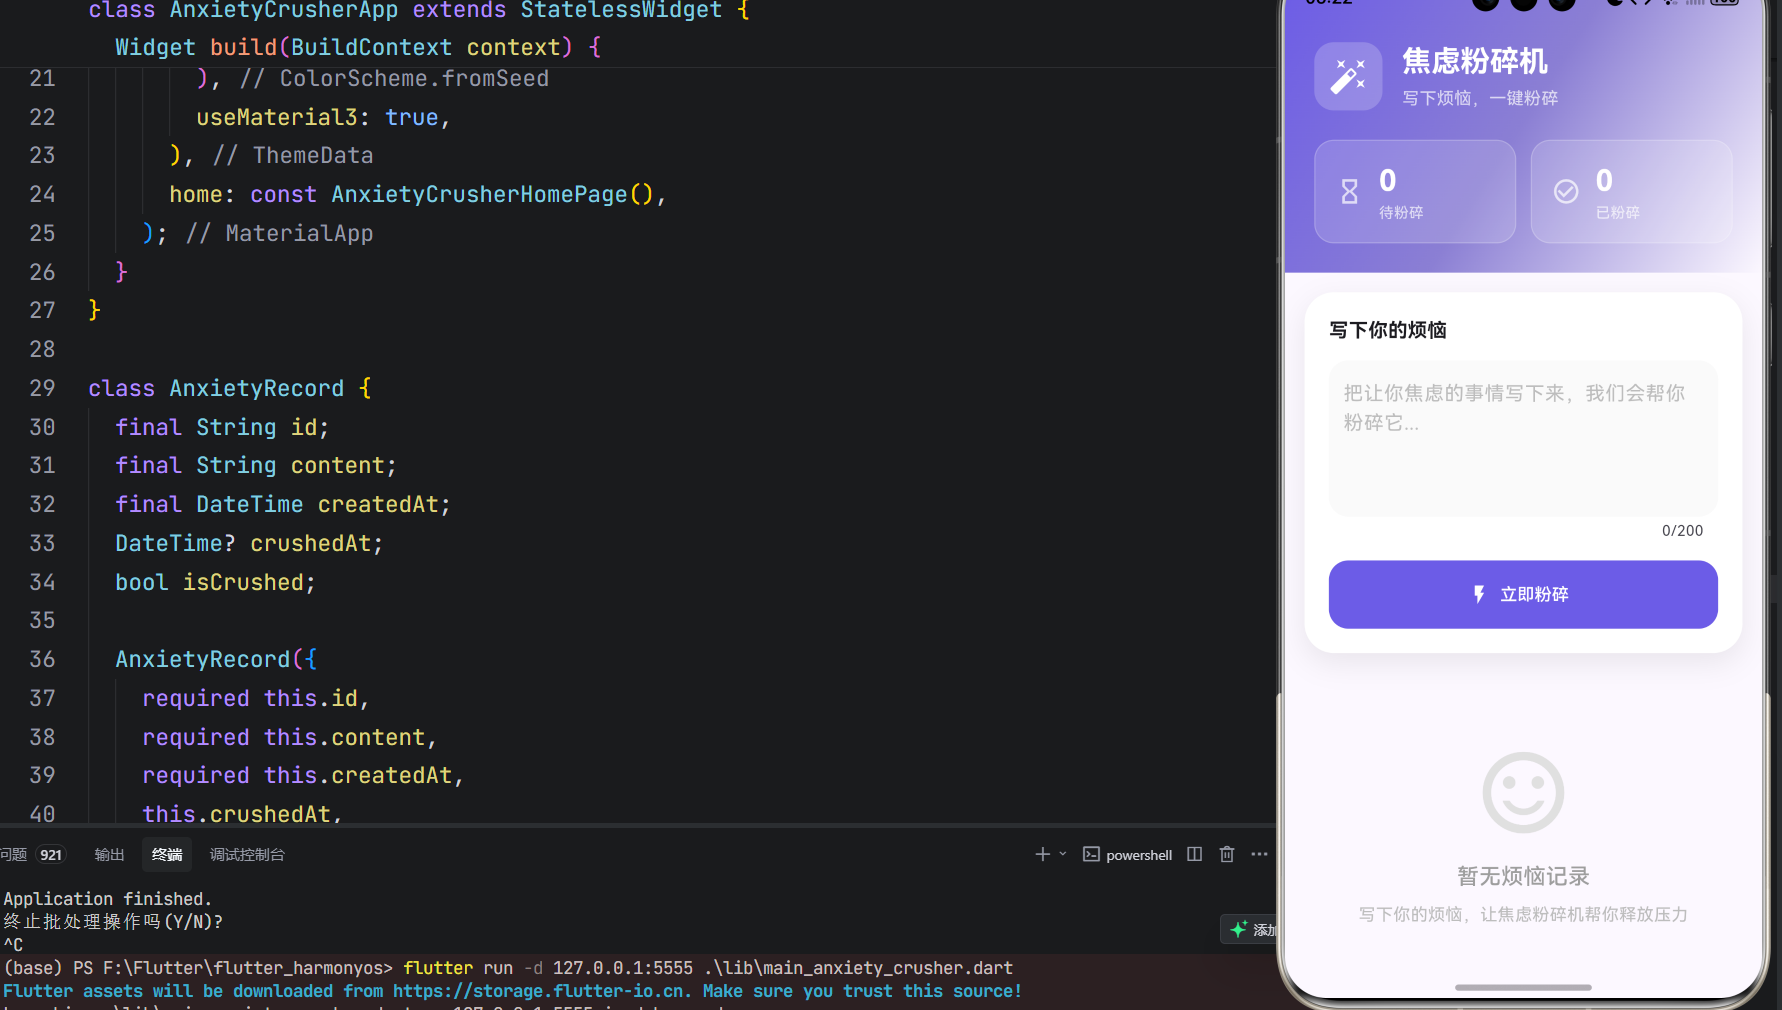Open the 调试控制台 tab

247,855
